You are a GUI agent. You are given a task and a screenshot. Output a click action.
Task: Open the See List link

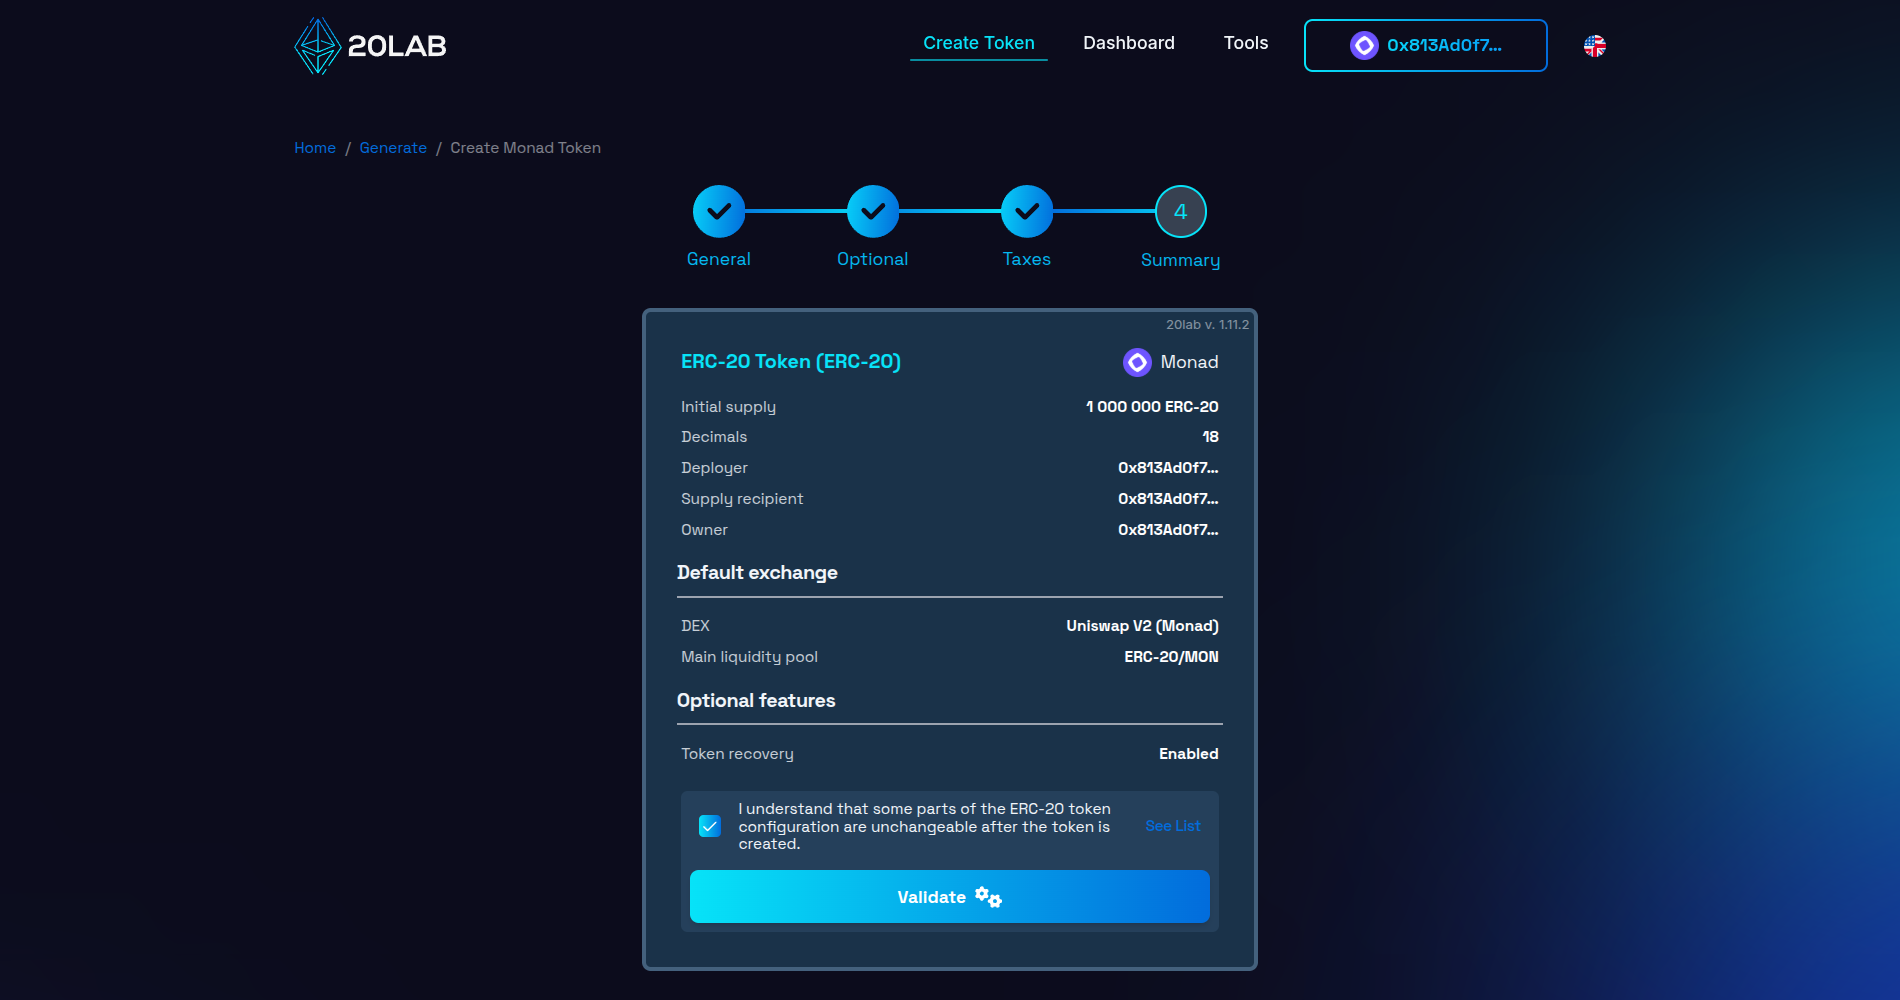[1173, 826]
